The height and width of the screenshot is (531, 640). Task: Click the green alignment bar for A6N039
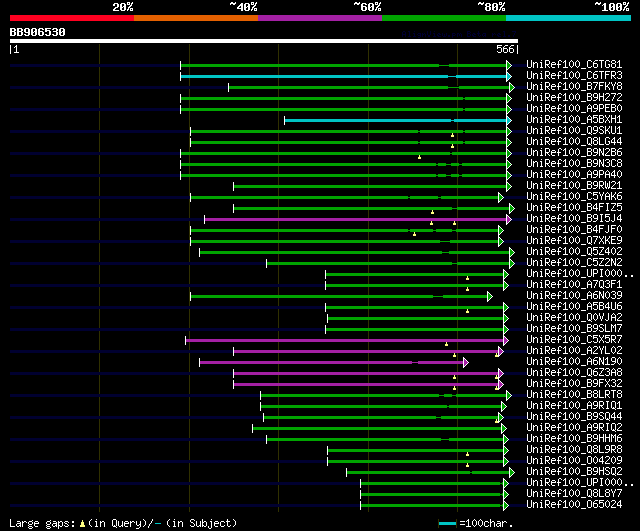[x=339, y=296]
